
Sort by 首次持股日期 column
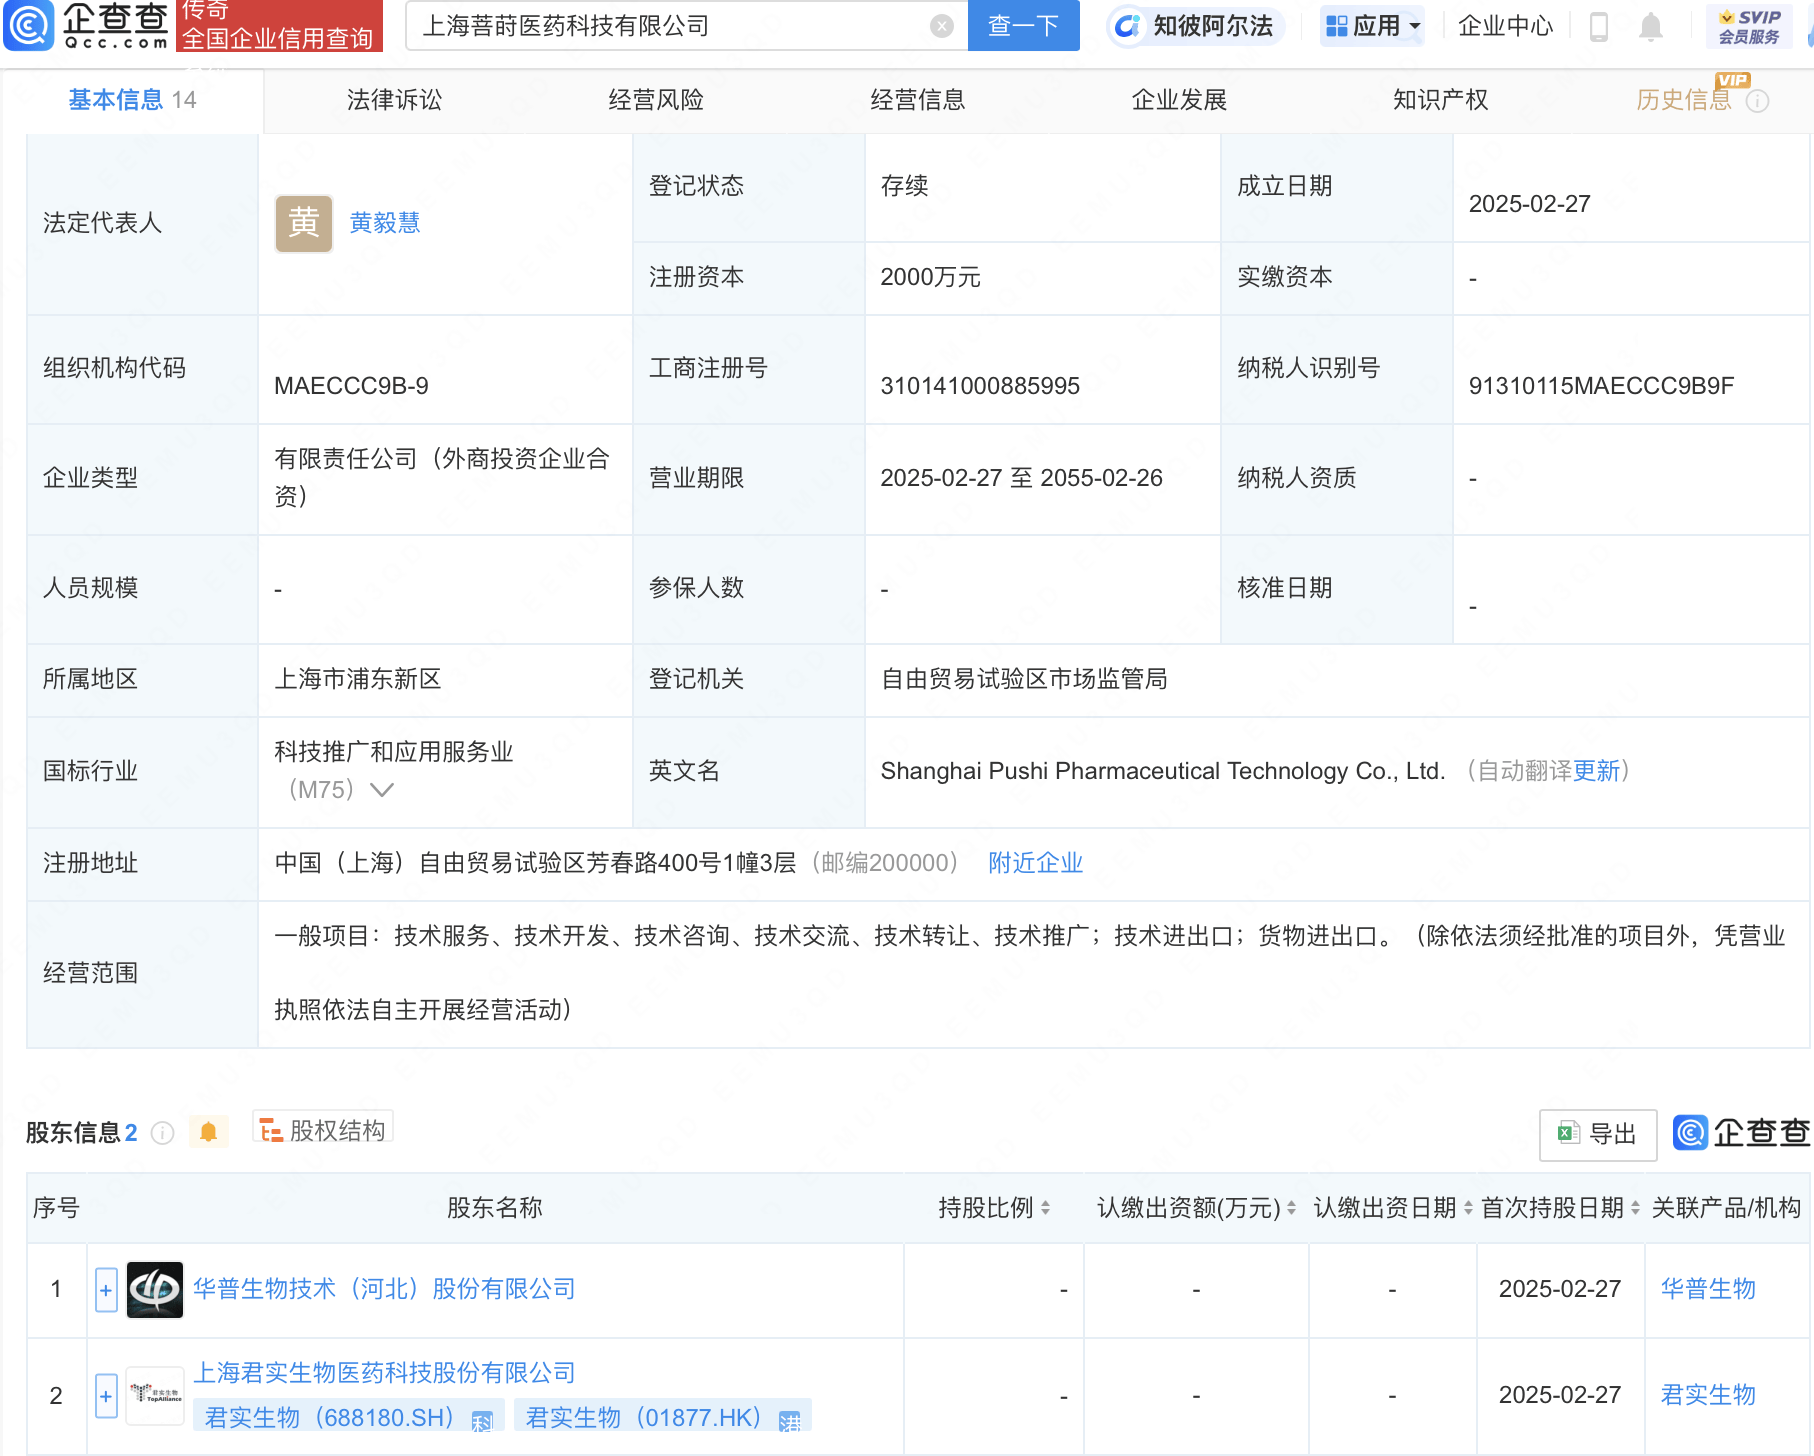[1635, 1208]
